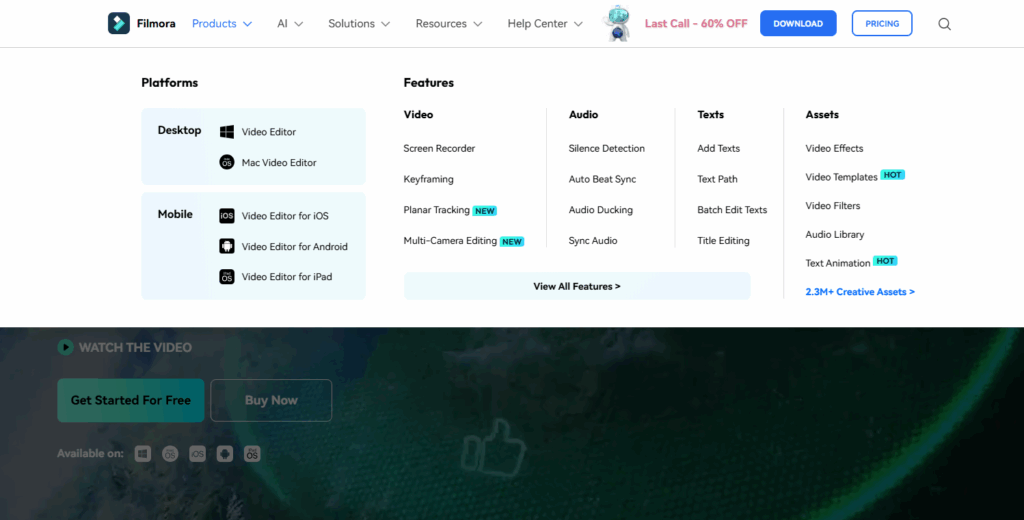Expand the AI menu chevron
The height and width of the screenshot is (520, 1024).
pyautogui.click(x=298, y=24)
